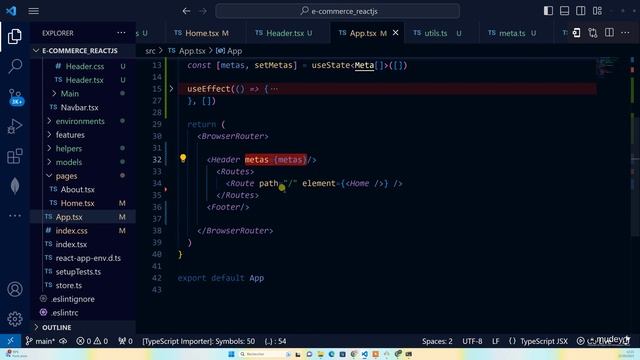
Task: Open store.ts in the explorer
Action: (x=69, y=285)
